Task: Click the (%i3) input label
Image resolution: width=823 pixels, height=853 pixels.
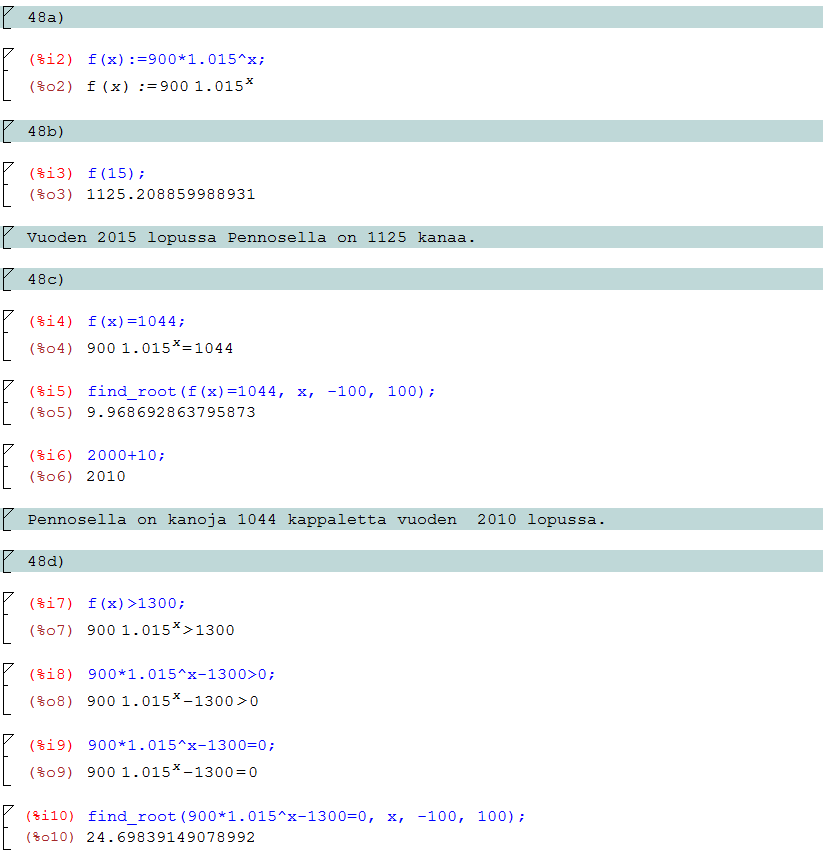Action: [x=51, y=174]
